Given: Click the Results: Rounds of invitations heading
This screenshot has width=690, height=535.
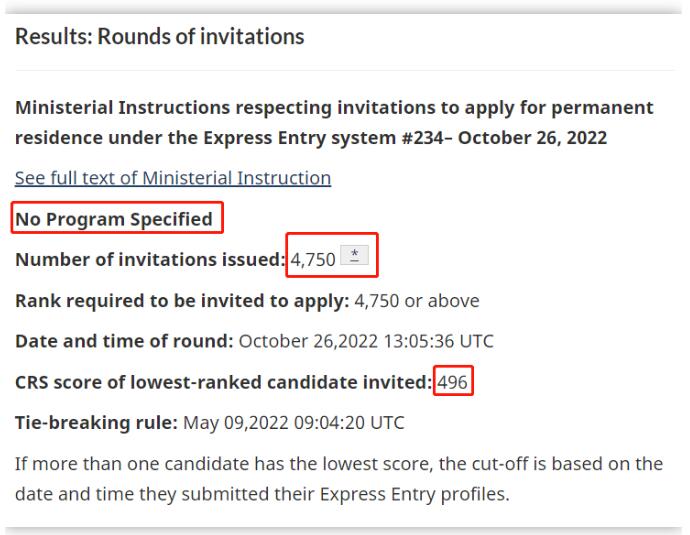Looking at the screenshot, I should (x=160, y=36).
